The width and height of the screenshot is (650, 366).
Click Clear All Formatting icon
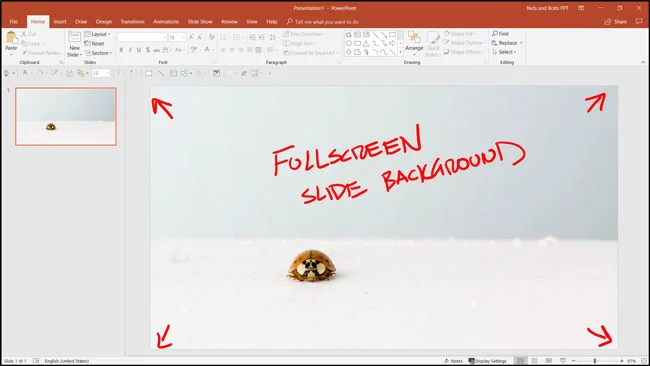point(211,37)
